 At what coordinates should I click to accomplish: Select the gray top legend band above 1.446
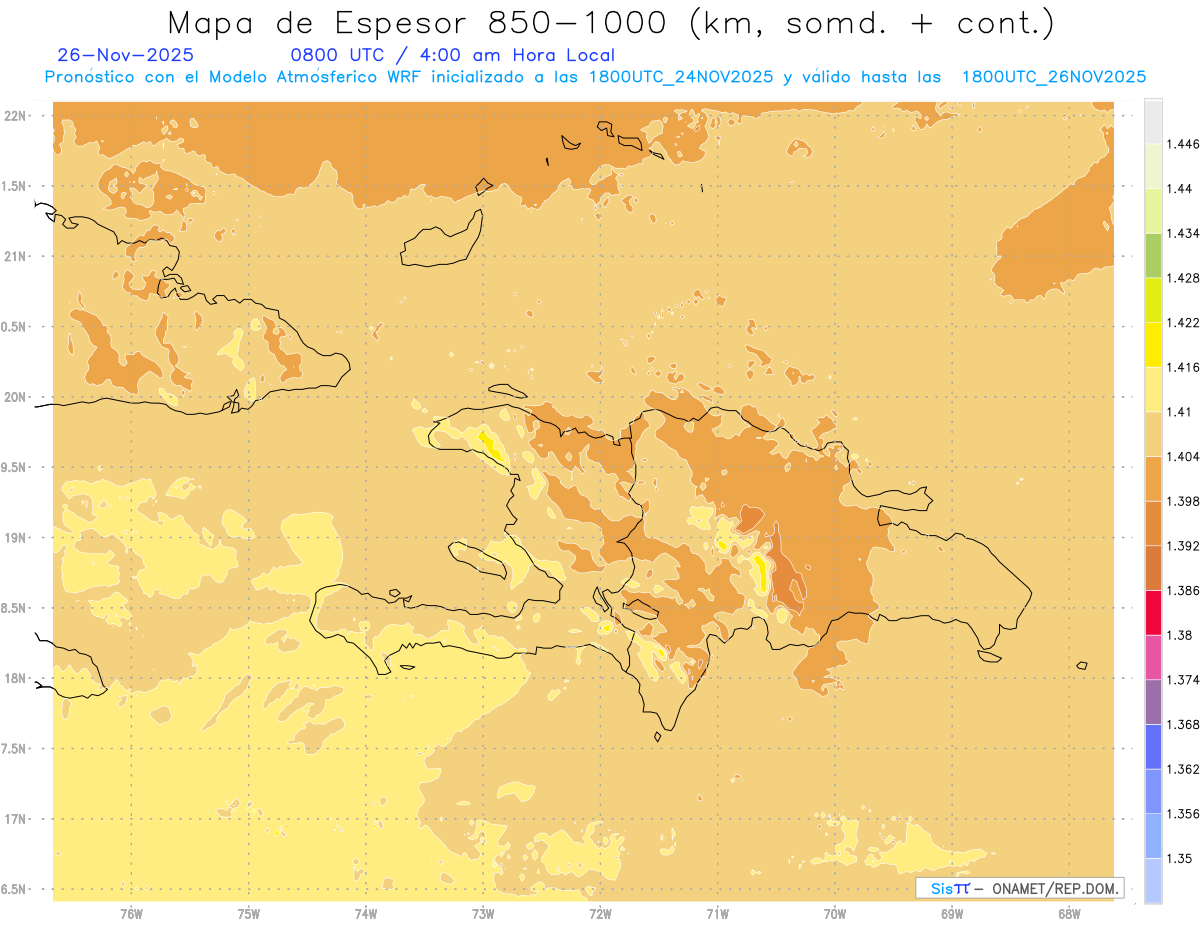click(x=1153, y=122)
